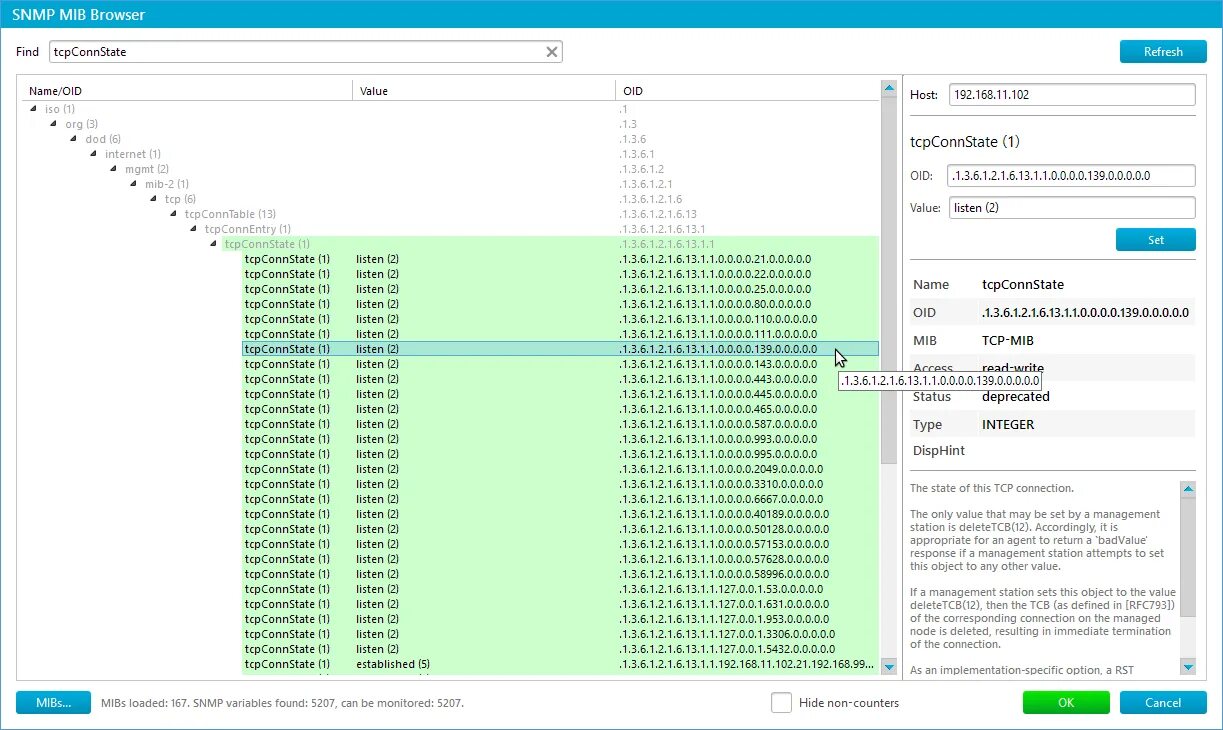Open the MIBs... dialog button
Viewport: 1223px width, 730px height.
[x=53, y=703]
